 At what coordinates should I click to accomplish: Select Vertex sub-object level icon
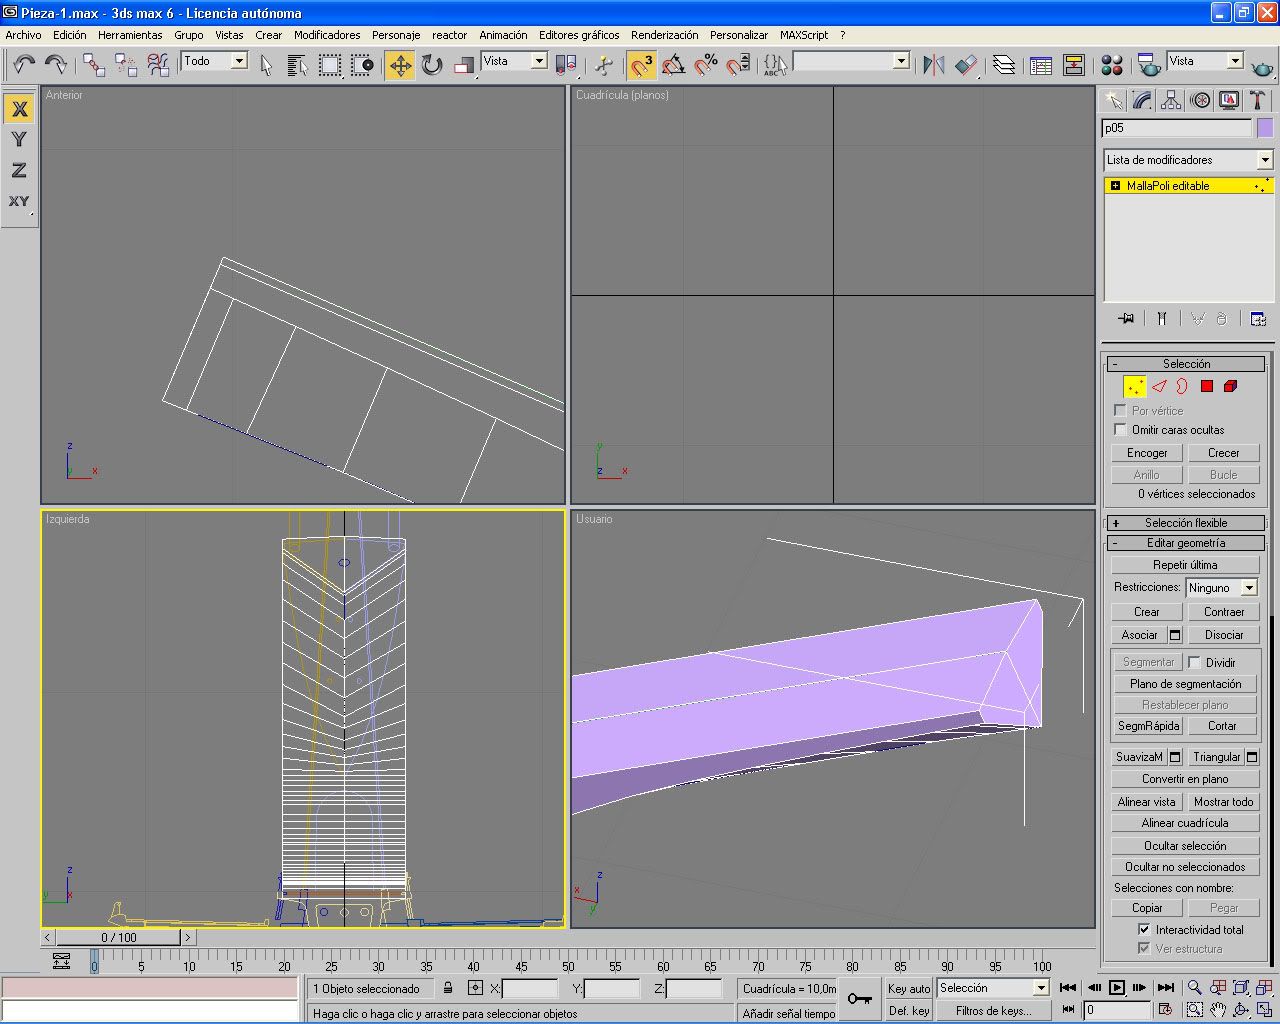[x=1135, y=386]
